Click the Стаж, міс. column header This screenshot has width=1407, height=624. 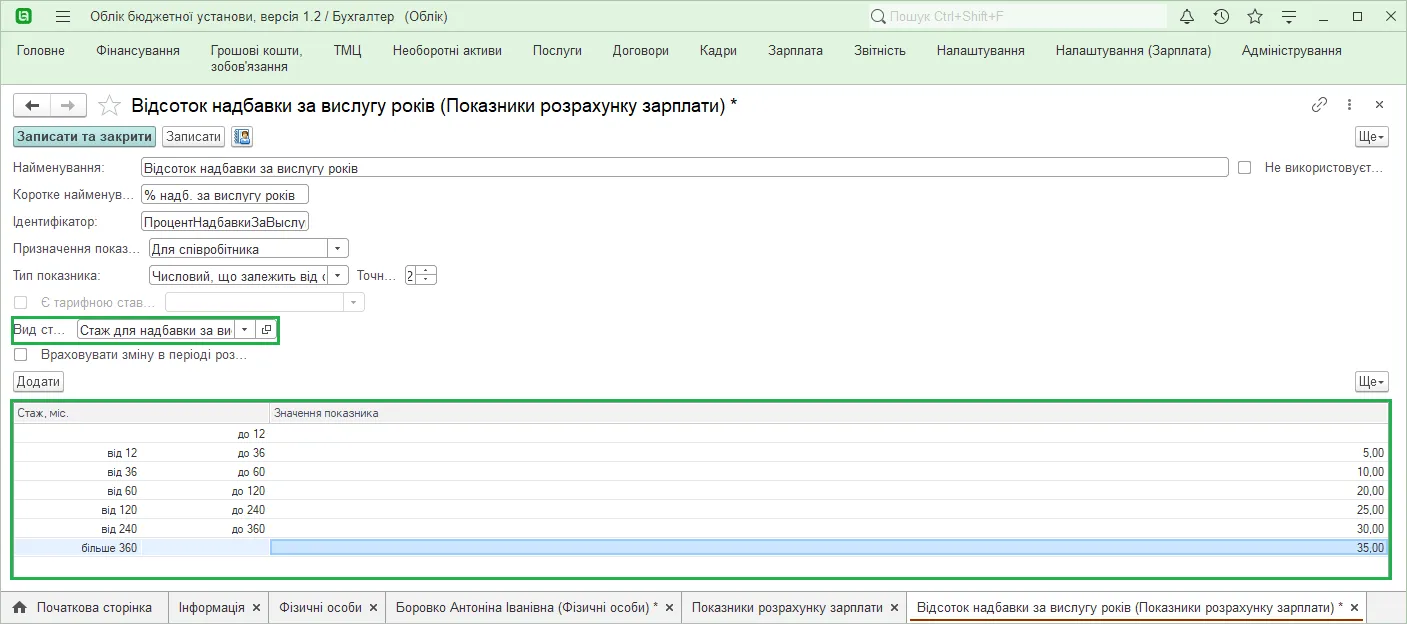tap(141, 413)
